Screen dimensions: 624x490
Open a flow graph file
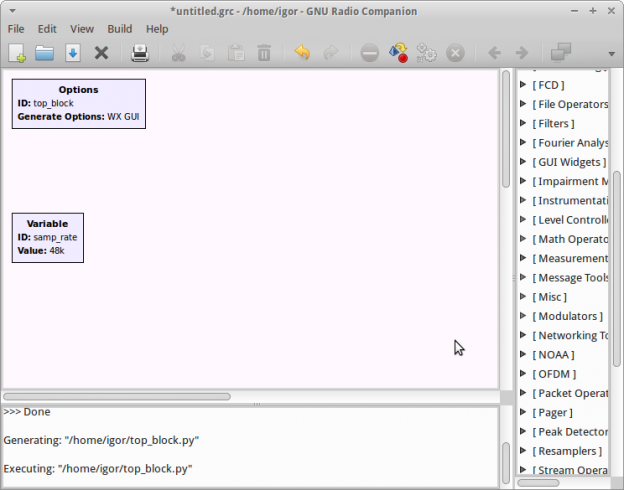click(45, 53)
